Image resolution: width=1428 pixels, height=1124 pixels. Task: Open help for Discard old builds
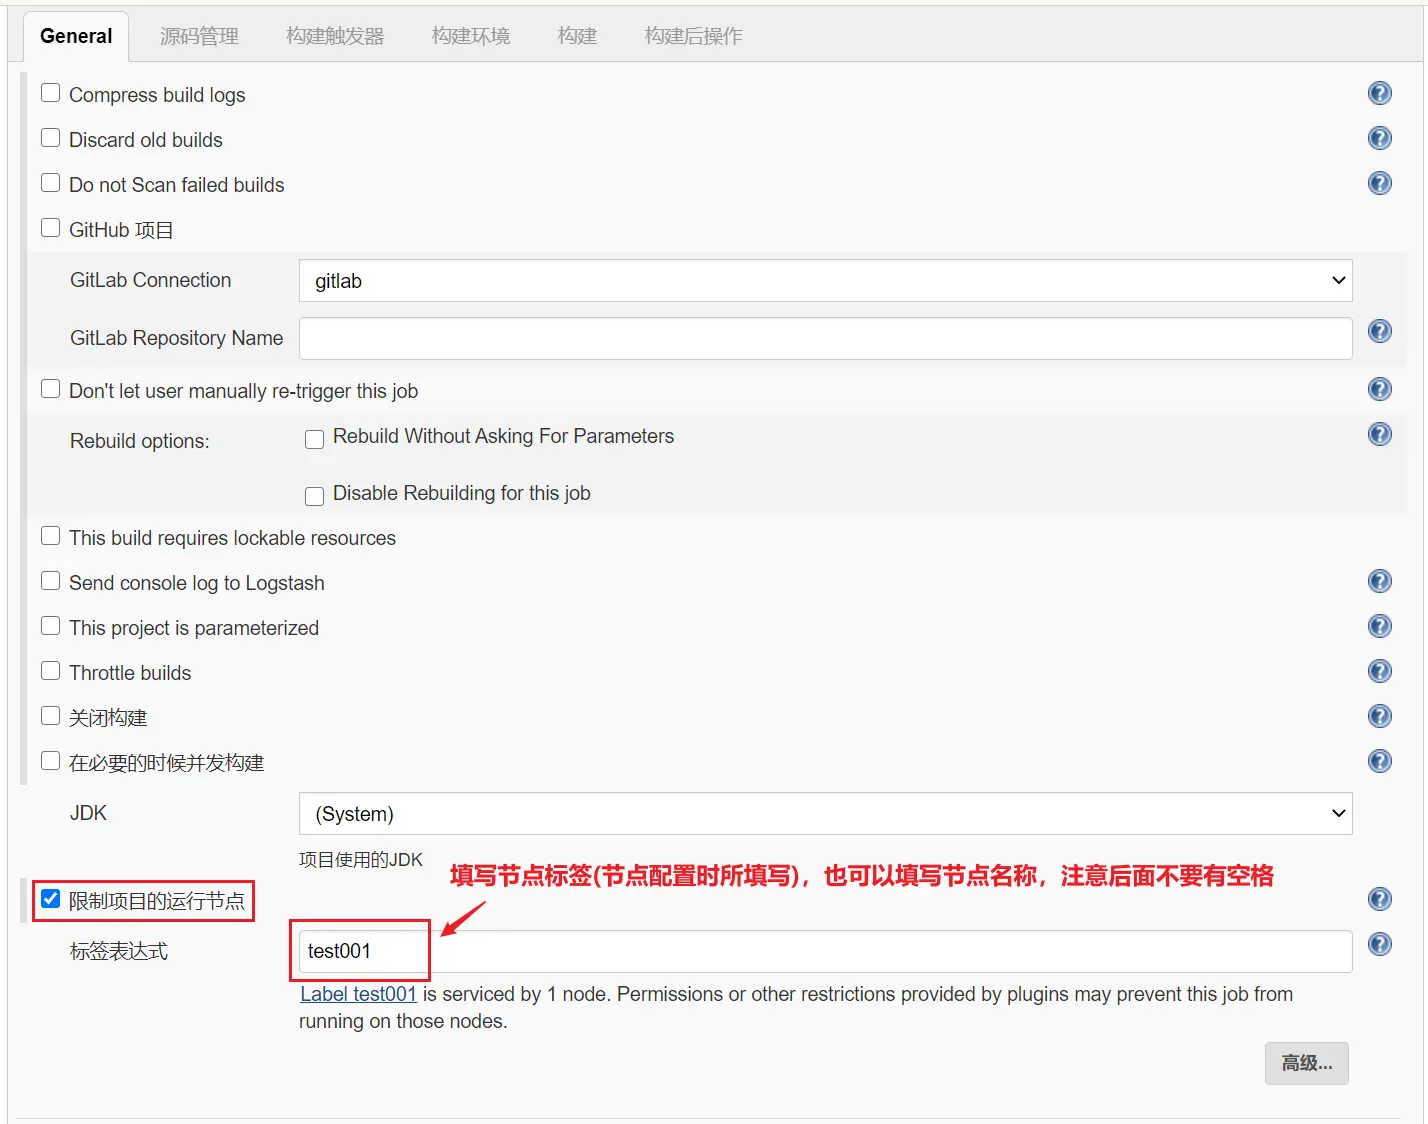coord(1379,138)
